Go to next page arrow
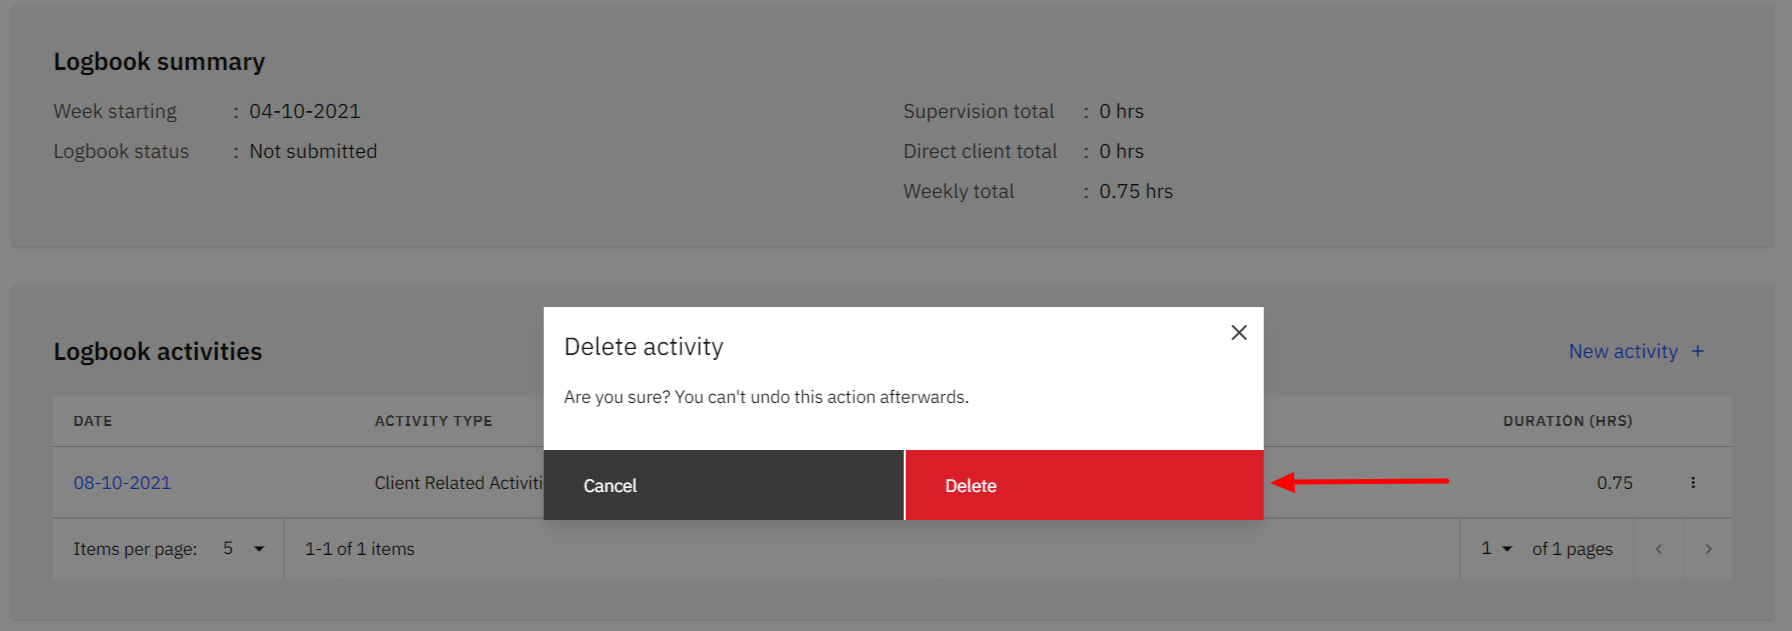The width and height of the screenshot is (1792, 631). tap(1708, 549)
